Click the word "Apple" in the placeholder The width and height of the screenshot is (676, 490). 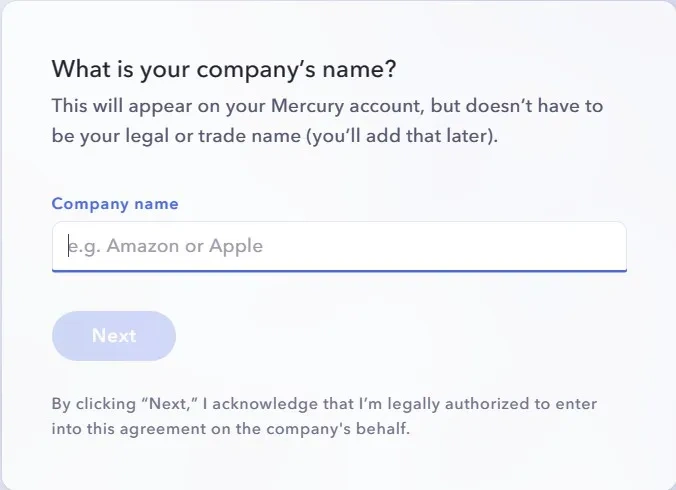coord(236,246)
